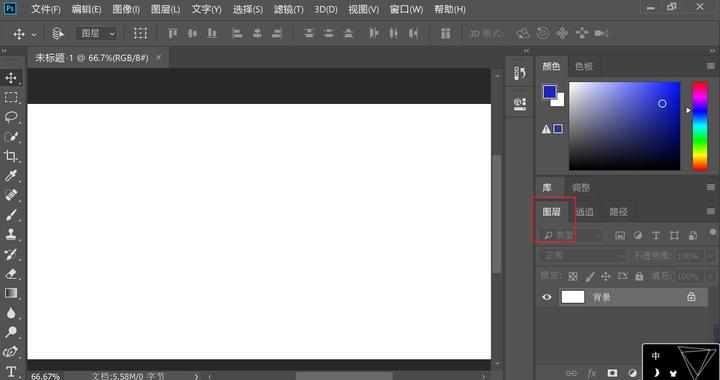
Task: Open the 3D panel icon in dock
Action: pos(520,103)
